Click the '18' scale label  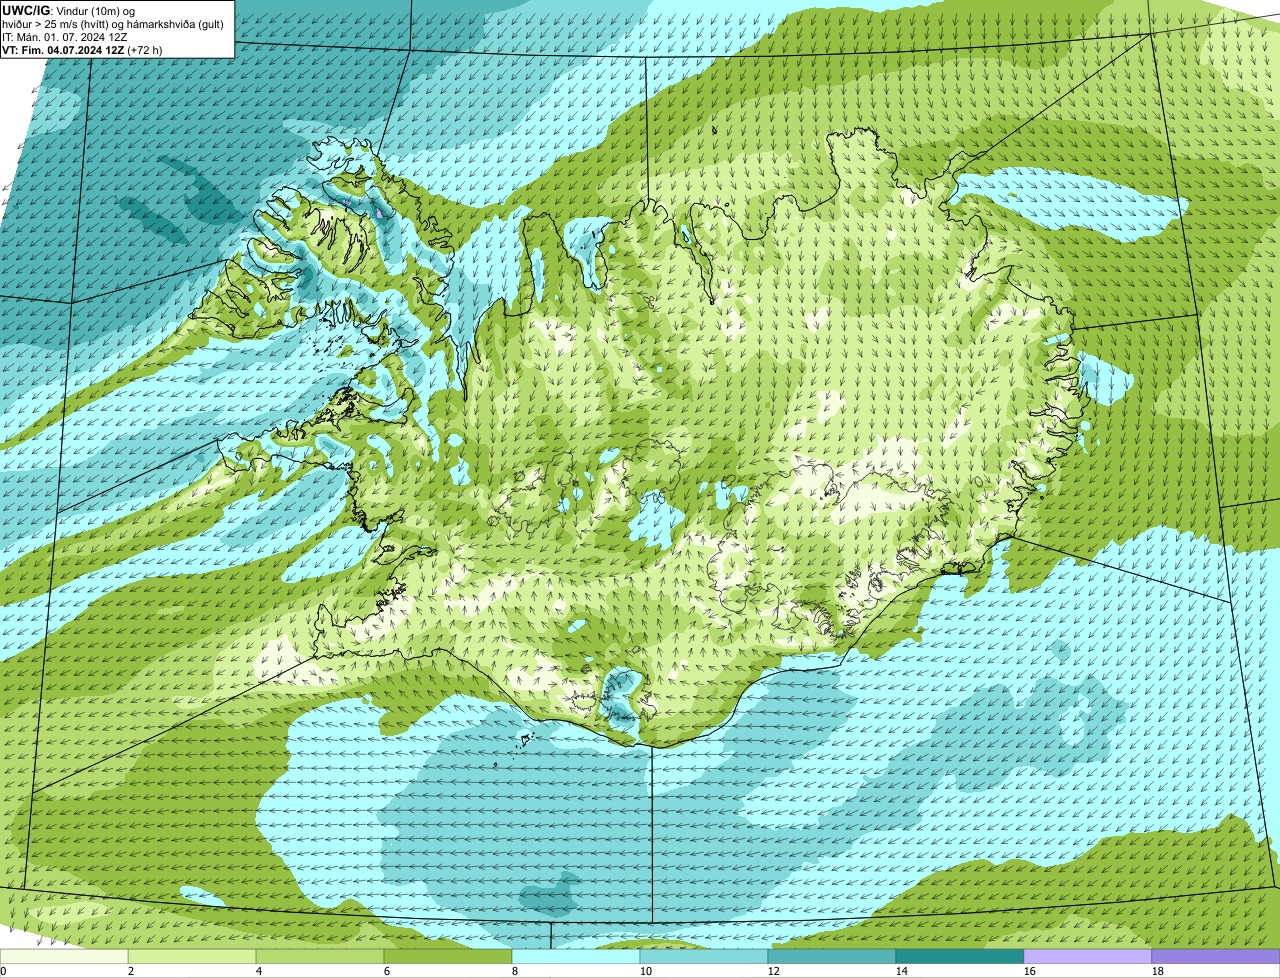[x=1158, y=971]
